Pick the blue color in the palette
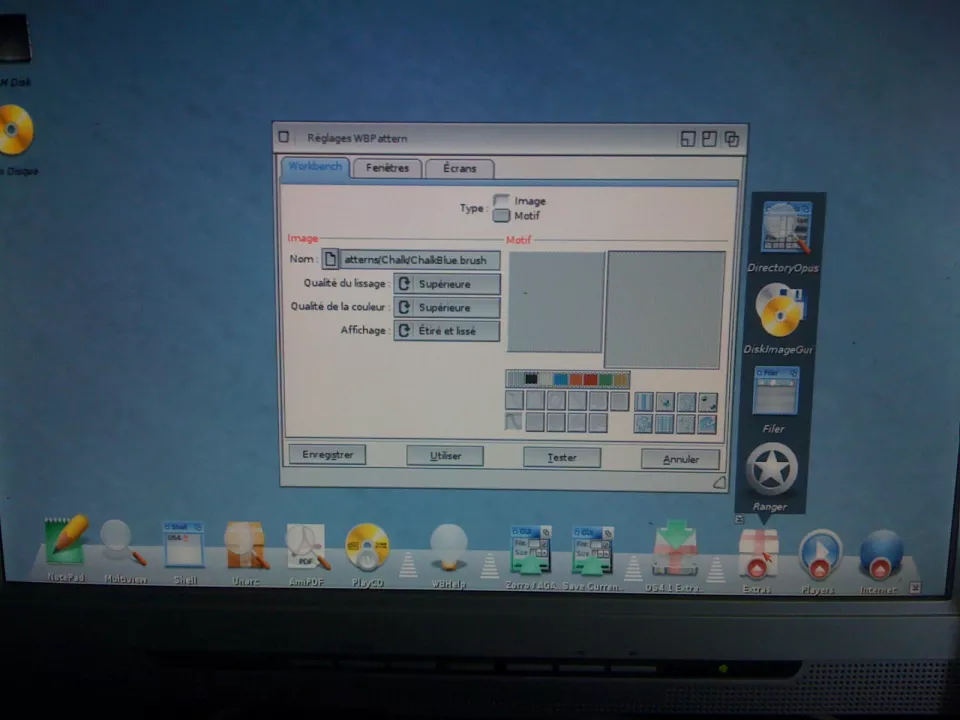 tap(560, 379)
